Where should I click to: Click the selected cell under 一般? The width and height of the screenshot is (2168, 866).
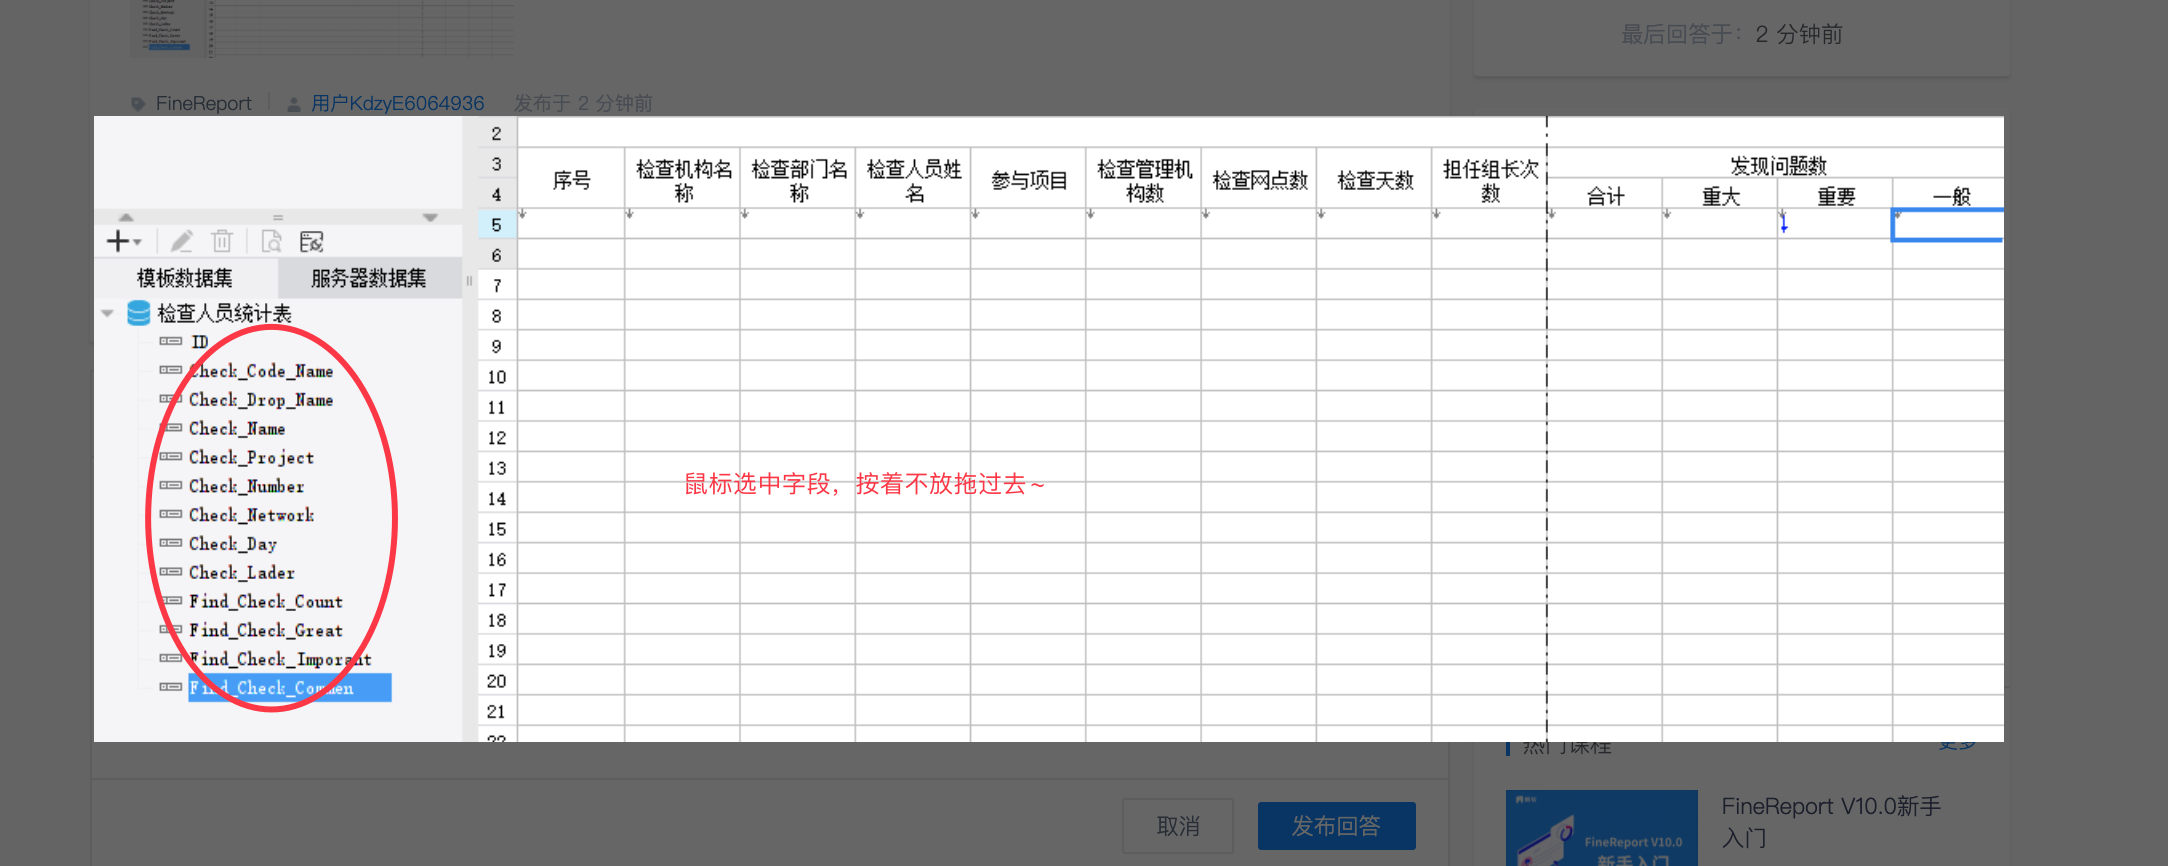[x=1948, y=225]
